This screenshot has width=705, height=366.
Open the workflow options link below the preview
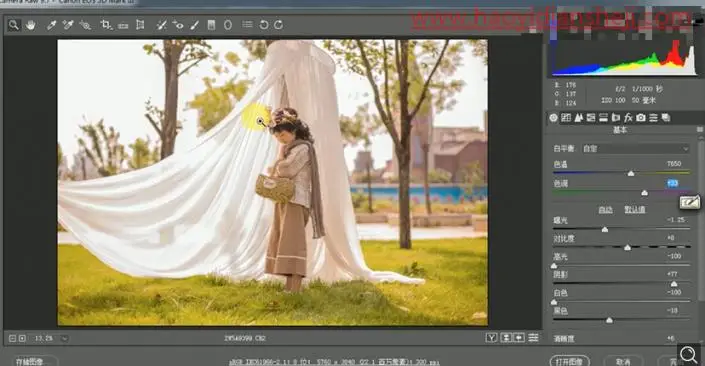(x=335, y=362)
